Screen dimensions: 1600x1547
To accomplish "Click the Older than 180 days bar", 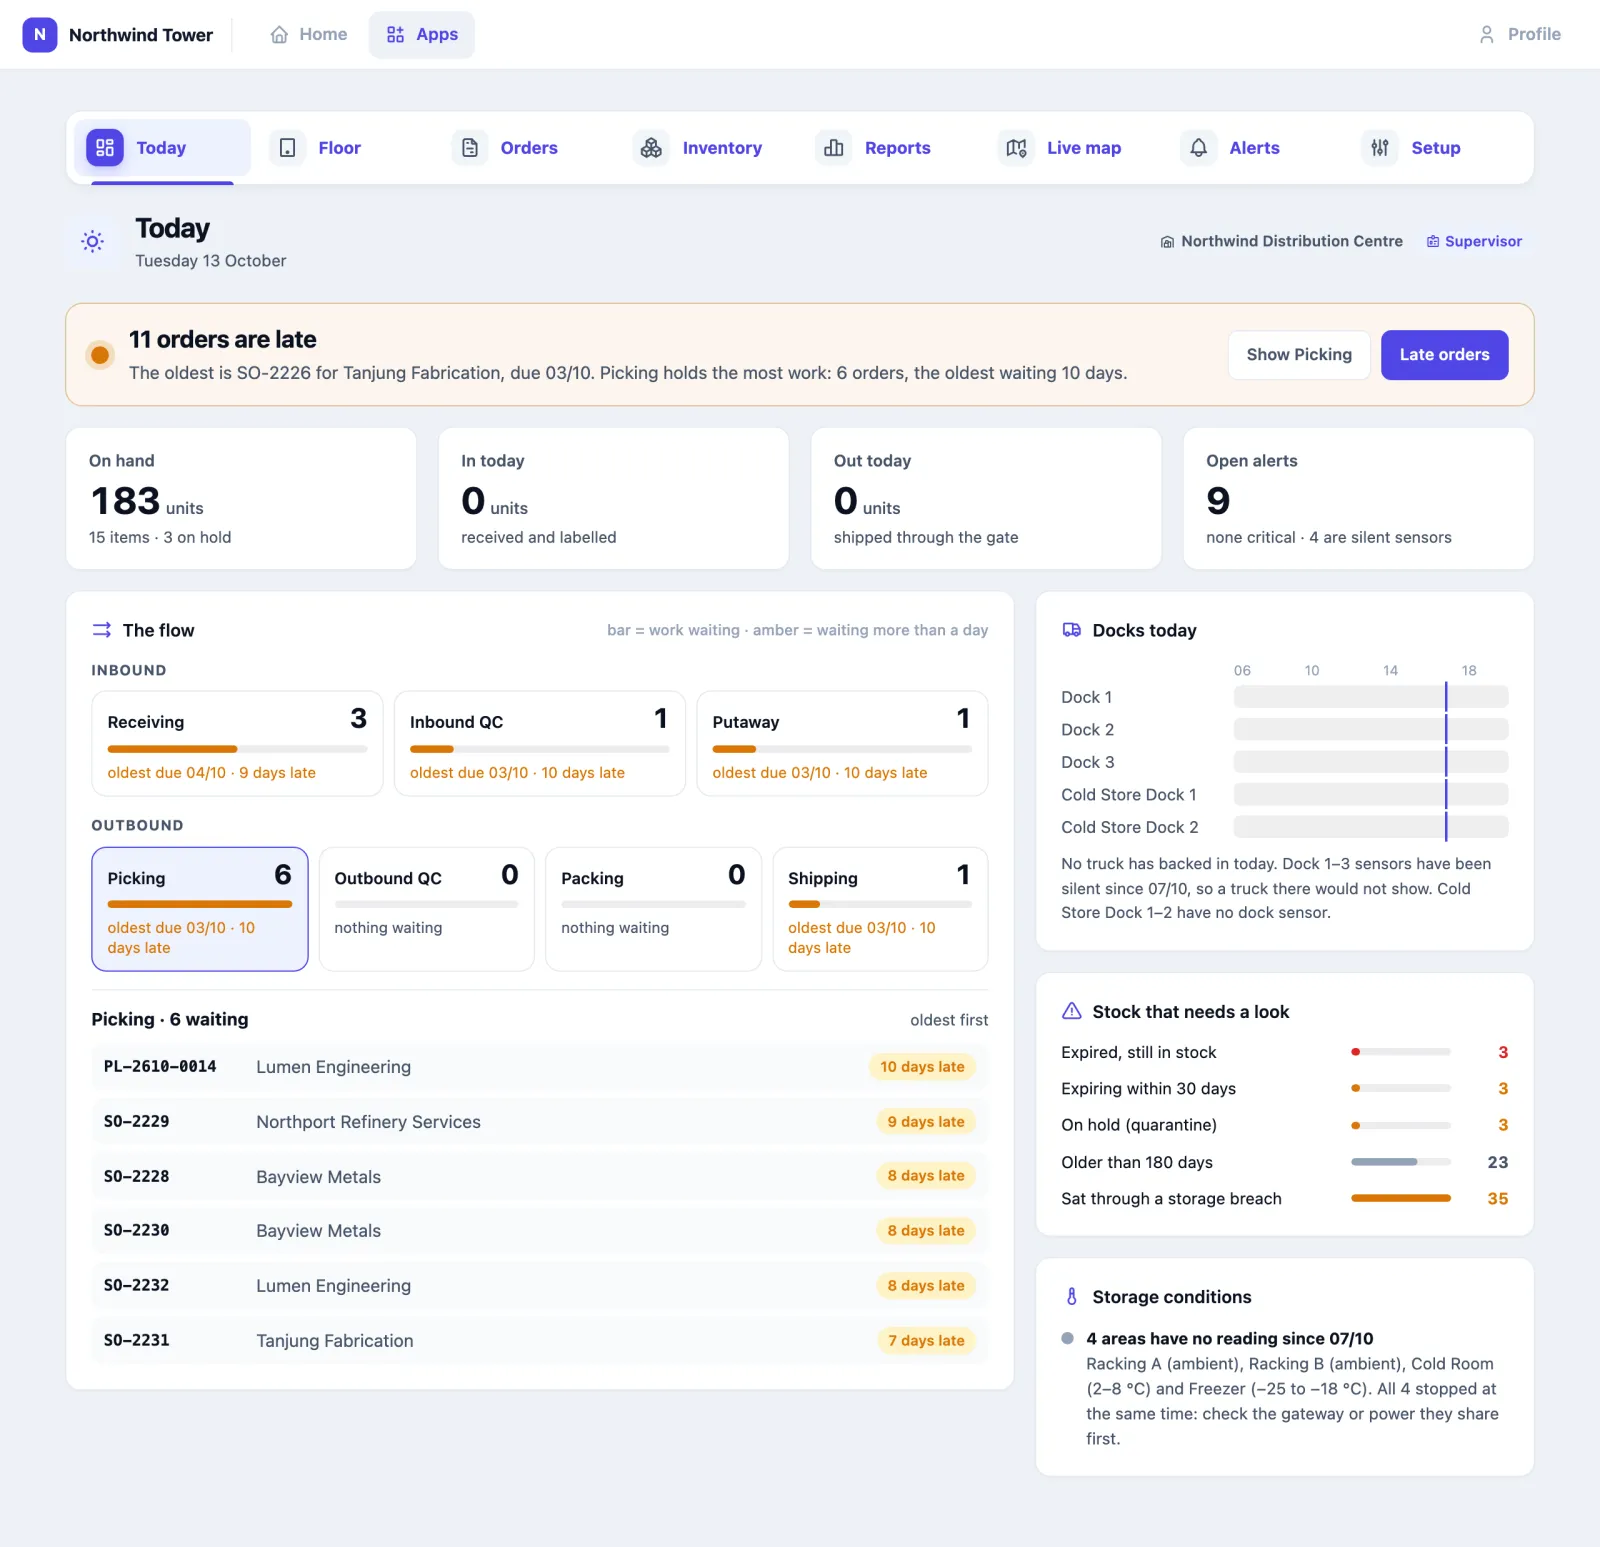I will 1400,1162.
